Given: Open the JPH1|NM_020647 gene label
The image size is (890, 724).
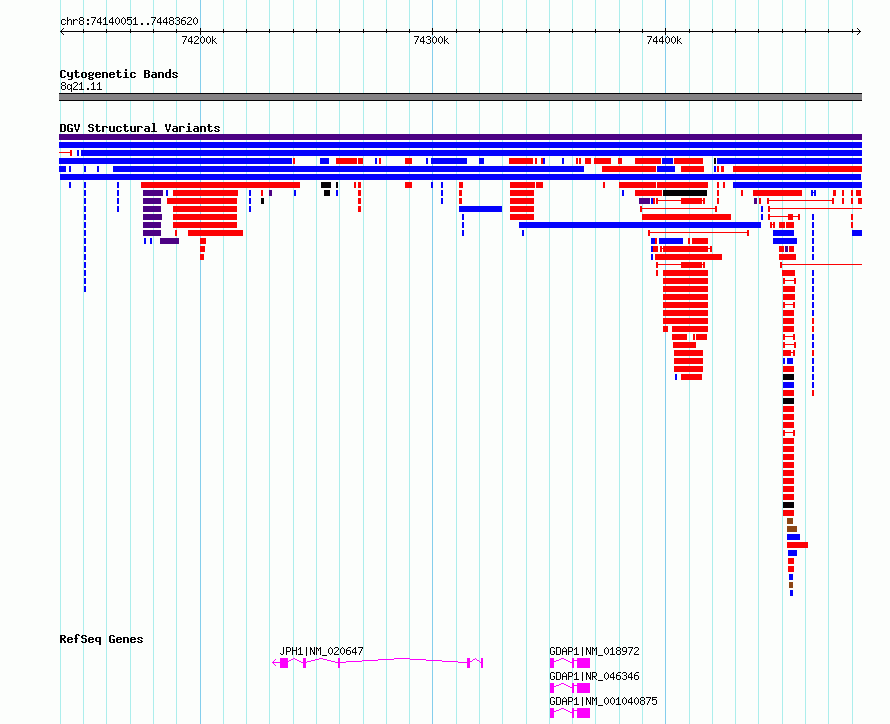Looking at the screenshot, I should [x=321, y=651].
